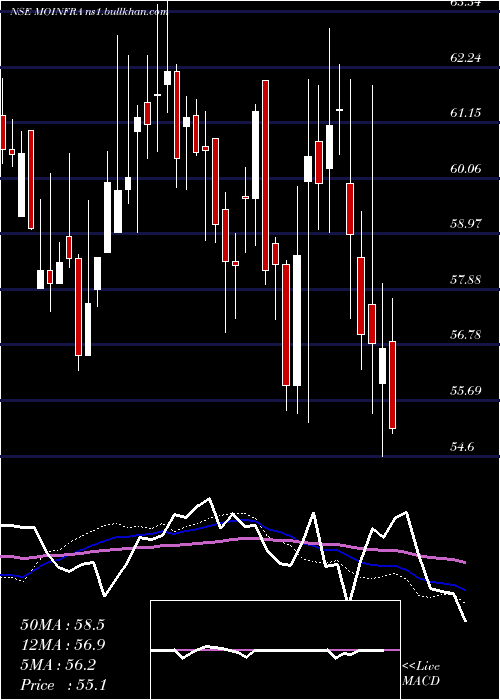Viewport: 500px width, 700px height.
Task: Click the 54.6 price axis label
Action: click(x=462, y=446)
